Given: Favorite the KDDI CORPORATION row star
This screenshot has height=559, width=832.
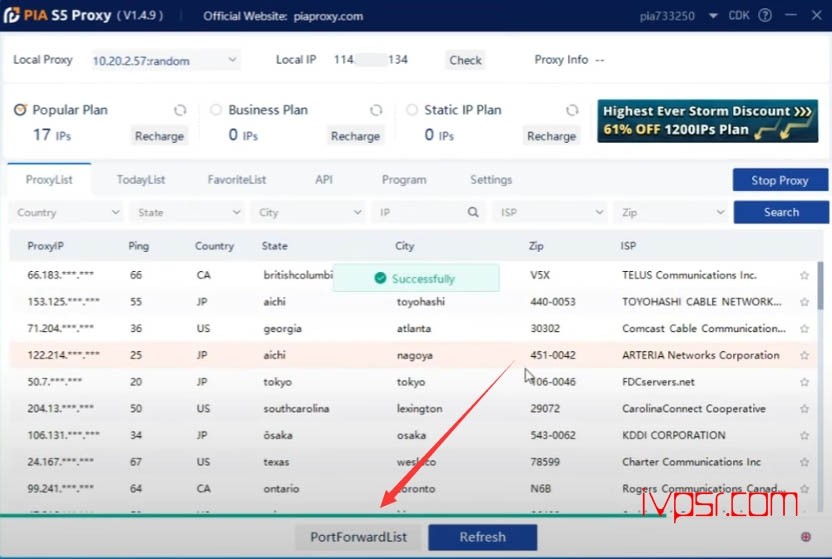Looking at the screenshot, I should pyautogui.click(x=804, y=435).
